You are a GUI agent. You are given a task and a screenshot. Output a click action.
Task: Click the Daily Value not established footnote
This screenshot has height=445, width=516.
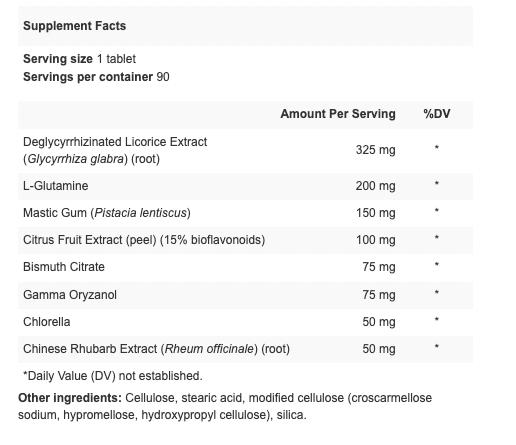click(x=113, y=376)
